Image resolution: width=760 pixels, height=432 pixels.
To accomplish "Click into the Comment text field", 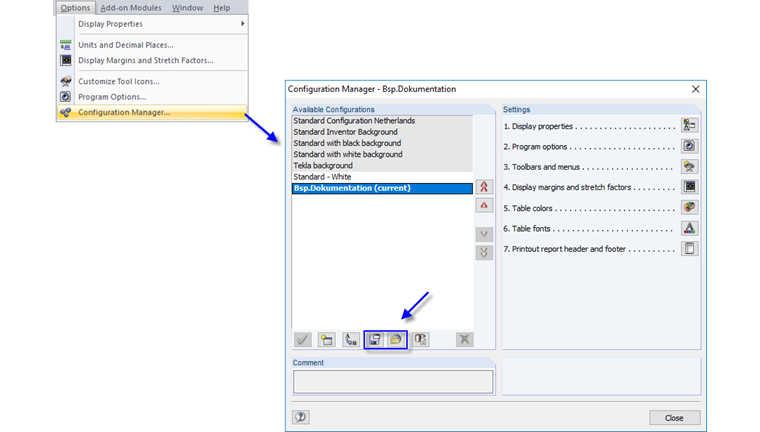I will click(393, 382).
